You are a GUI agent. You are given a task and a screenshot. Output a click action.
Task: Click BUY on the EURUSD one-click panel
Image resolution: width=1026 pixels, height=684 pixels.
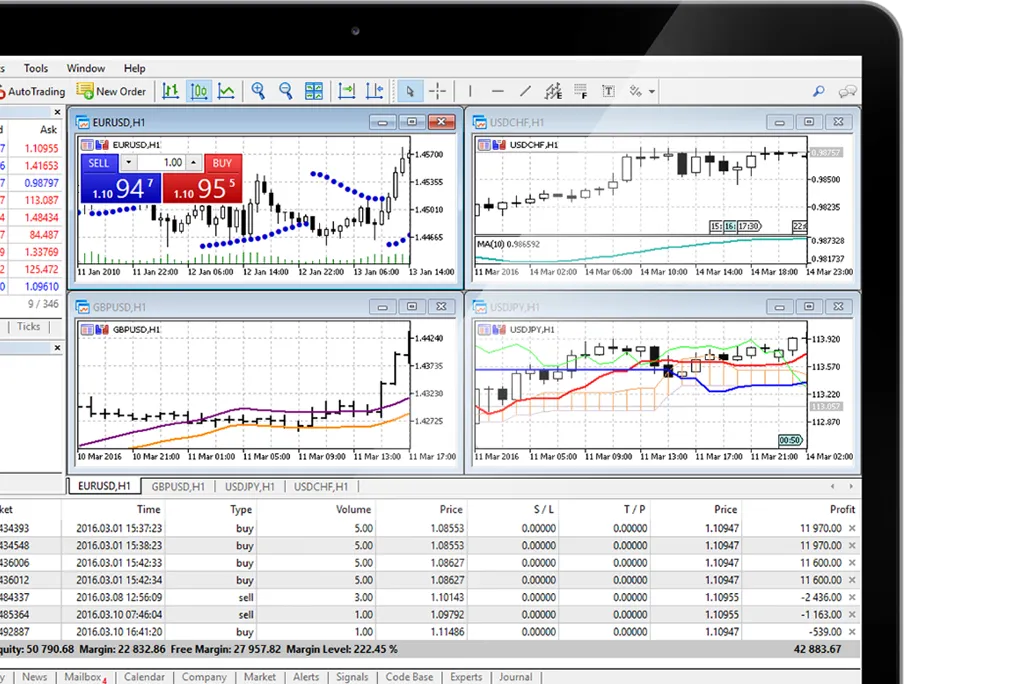pos(222,163)
